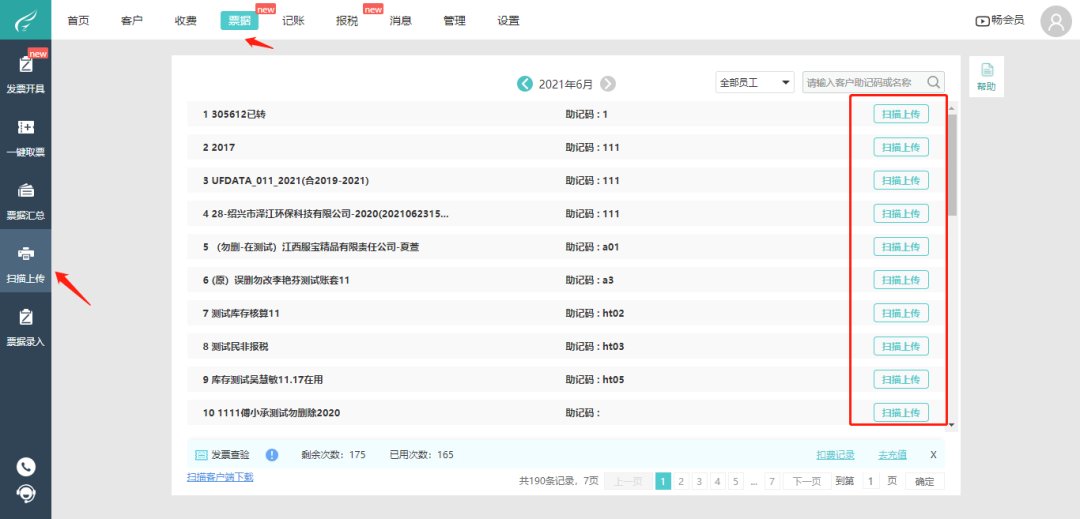Image resolution: width=1080 pixels, height=519 pixels.
Task: Open 一键取票 sidebar icon
Action: tap(25, 138)
